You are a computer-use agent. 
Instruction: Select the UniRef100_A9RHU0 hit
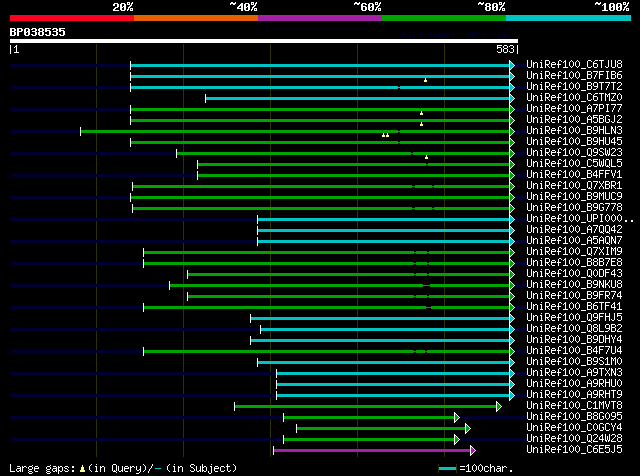(574, 384)
